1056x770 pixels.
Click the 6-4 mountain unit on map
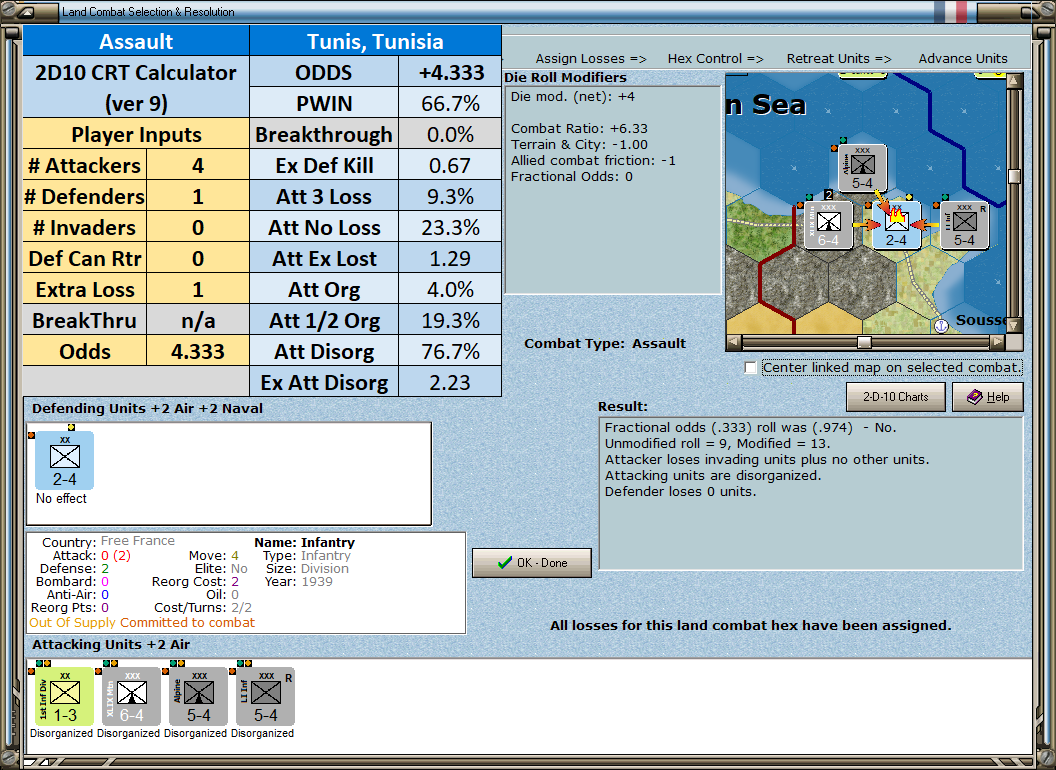pos(828,226)
